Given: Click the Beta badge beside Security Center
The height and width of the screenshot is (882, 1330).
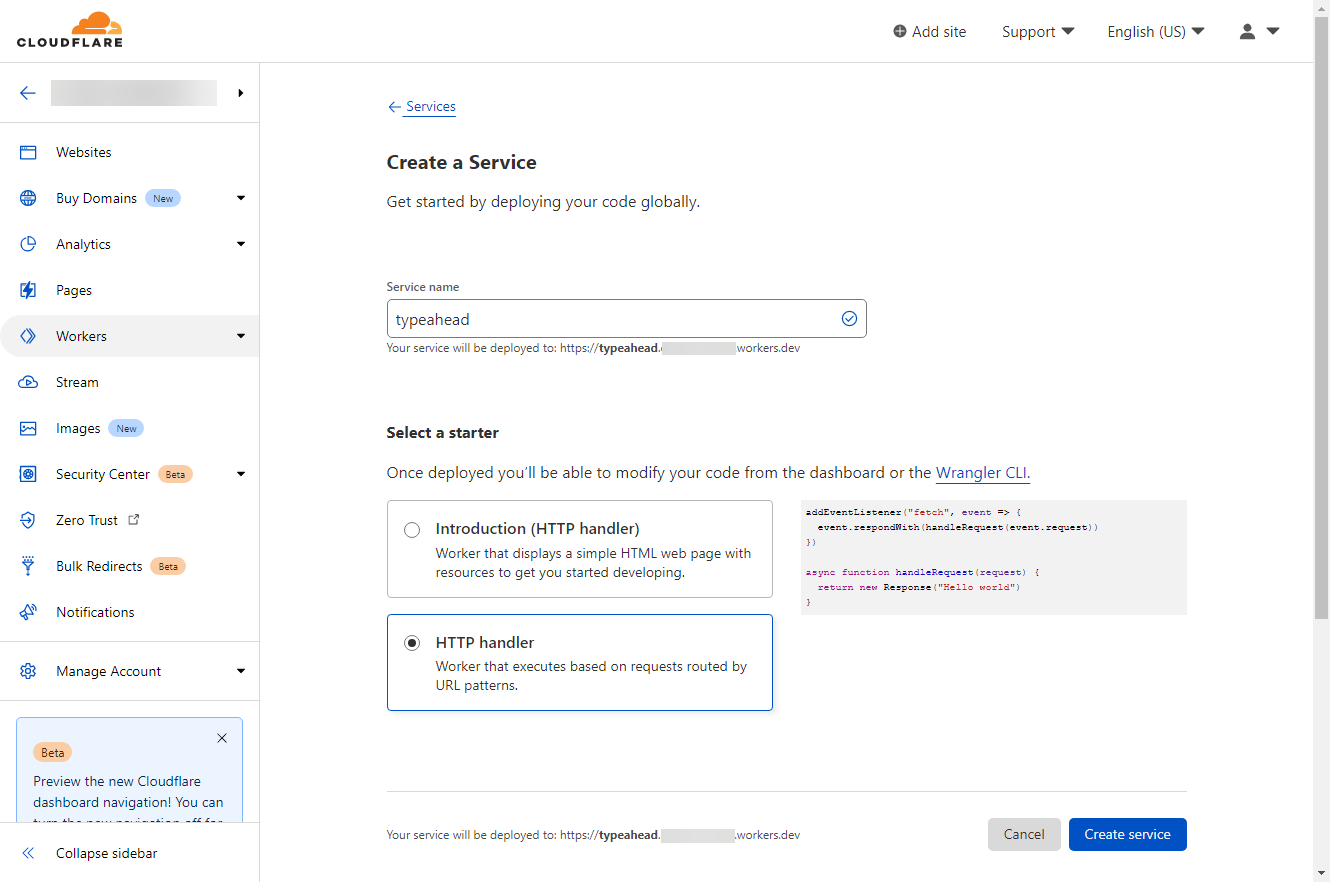Looking at the screenshot, I should [175, 474].
